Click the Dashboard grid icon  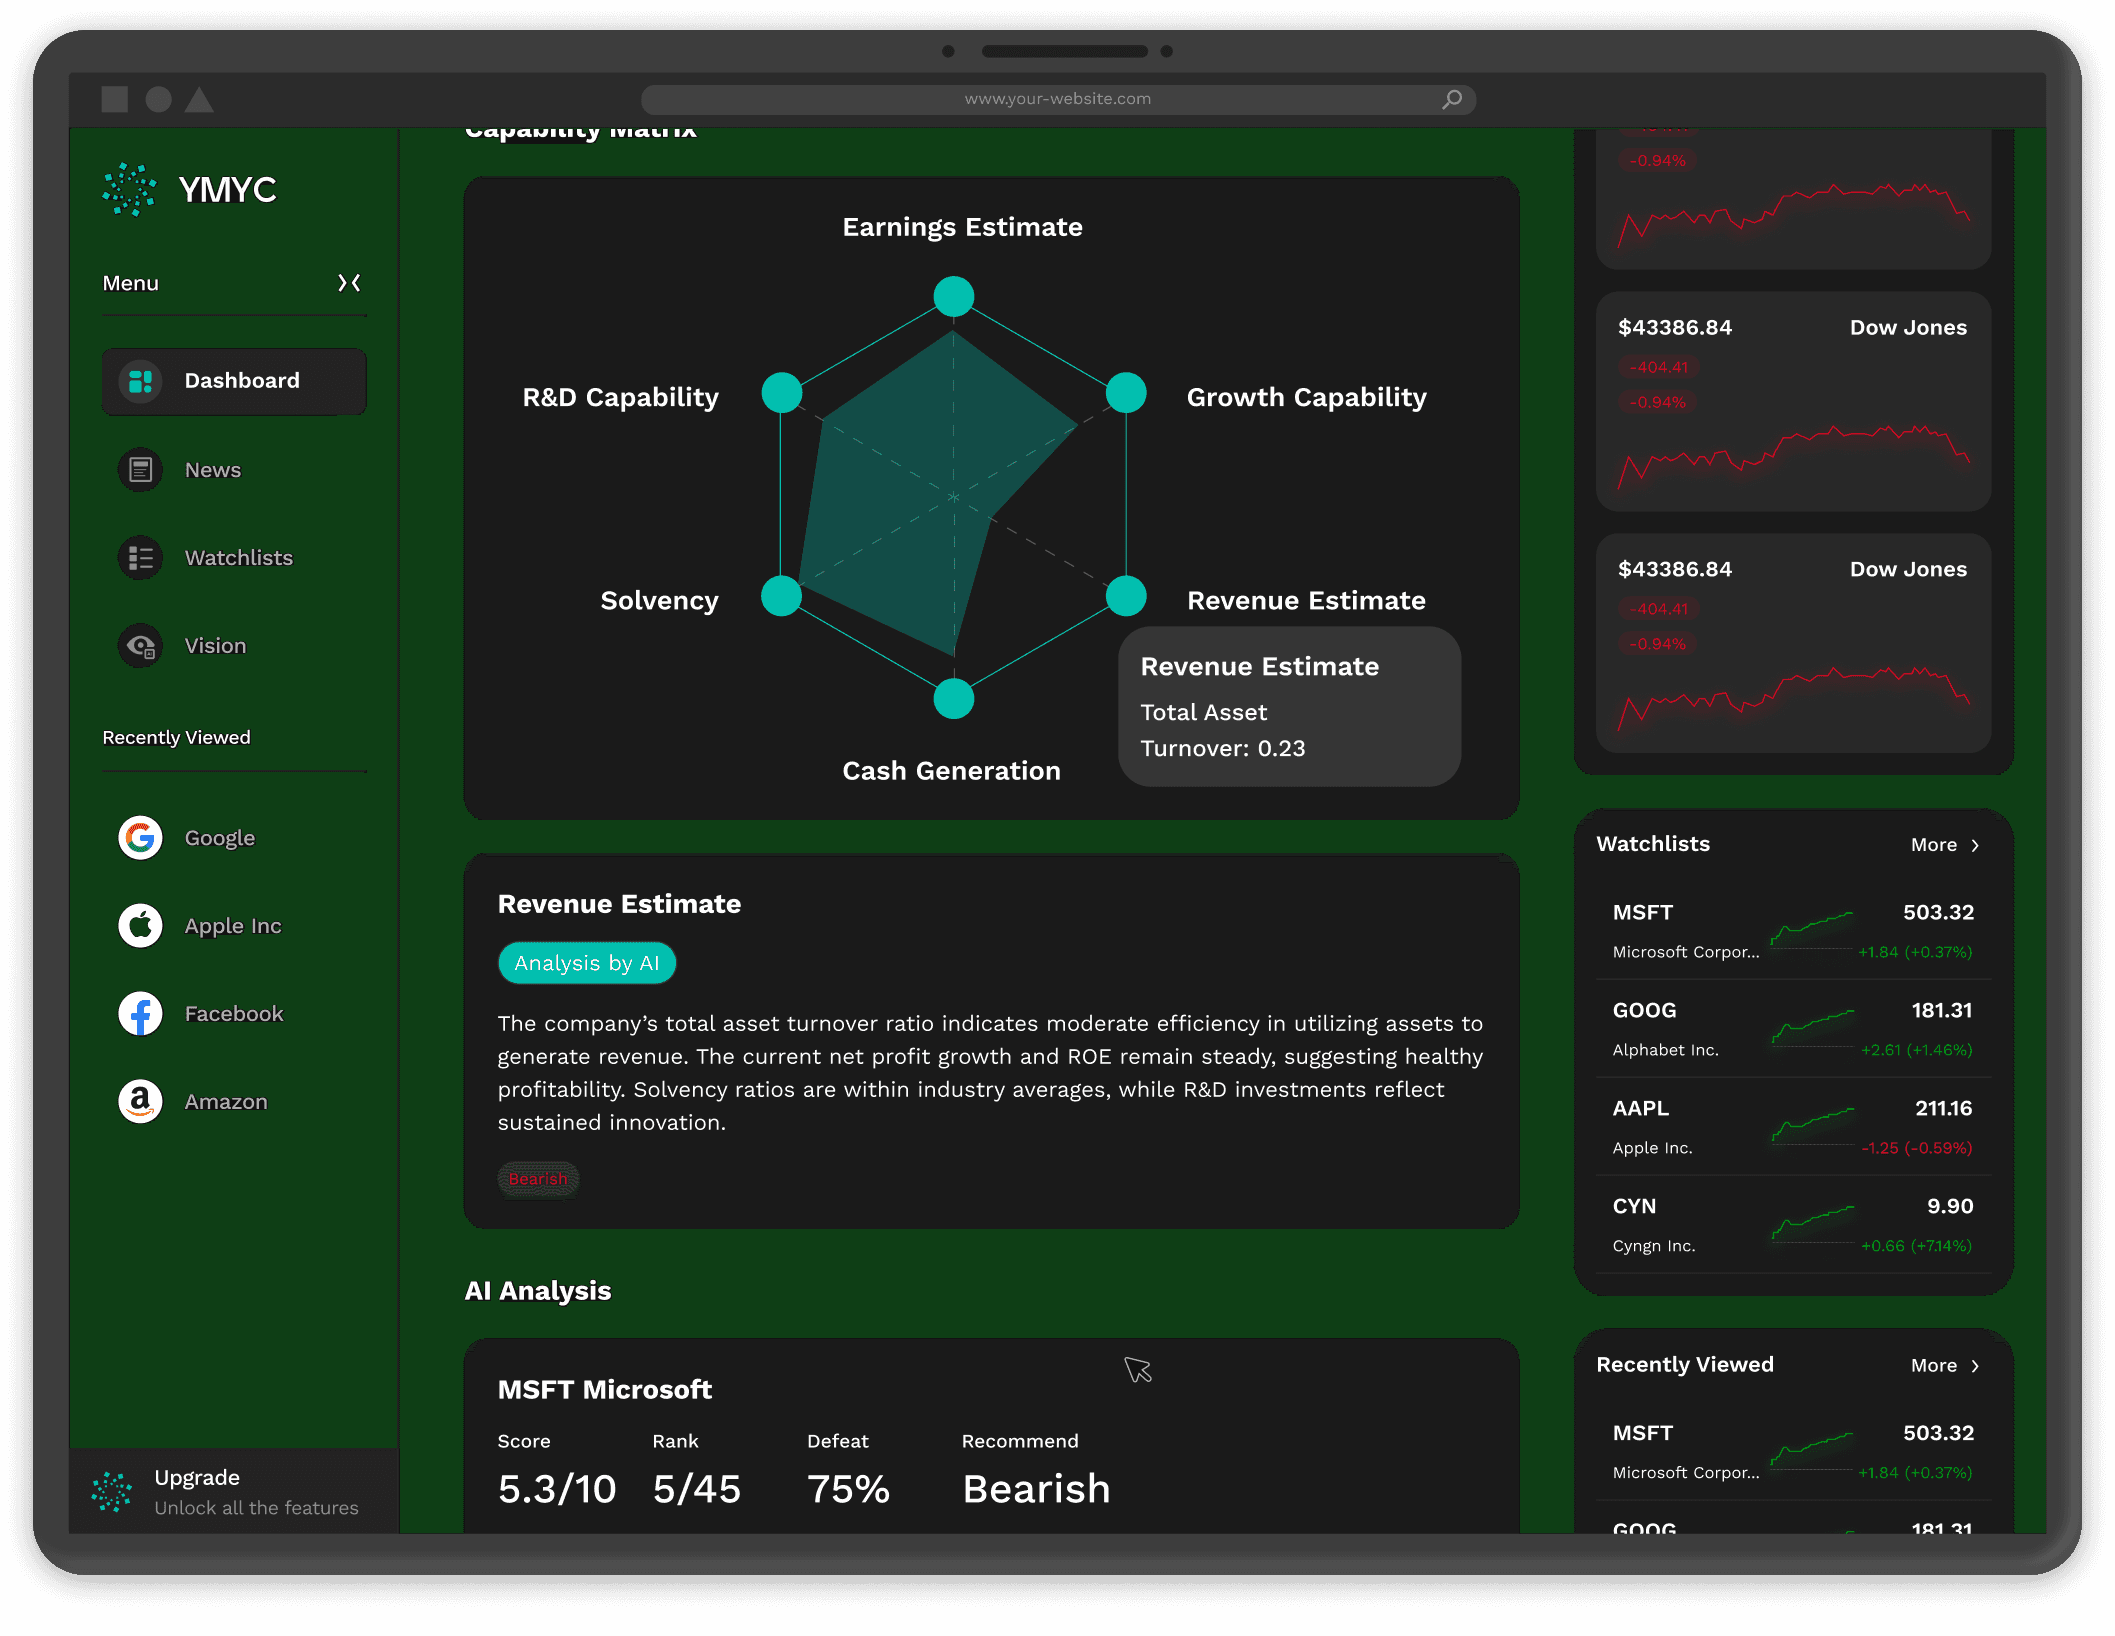click(141, 381)
